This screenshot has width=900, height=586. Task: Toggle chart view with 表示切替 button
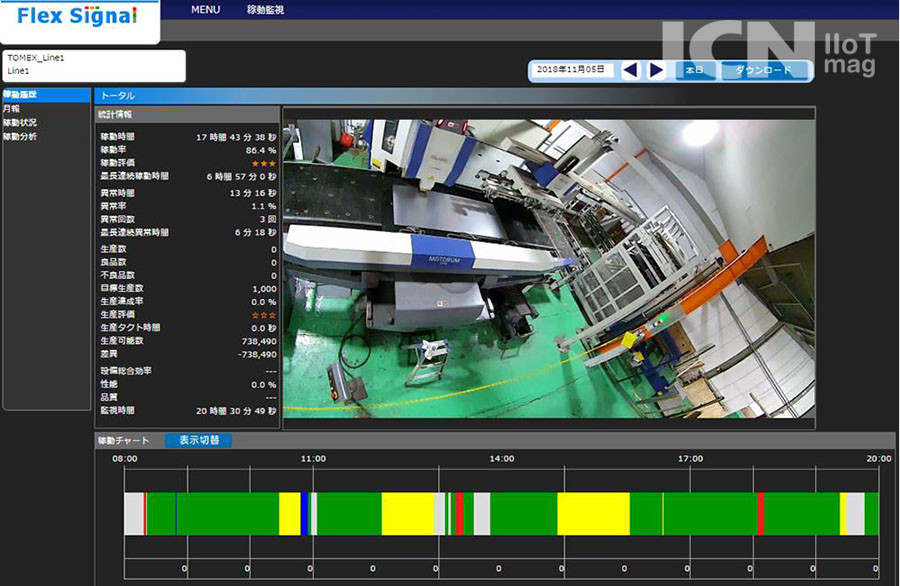tap(198, 440)
